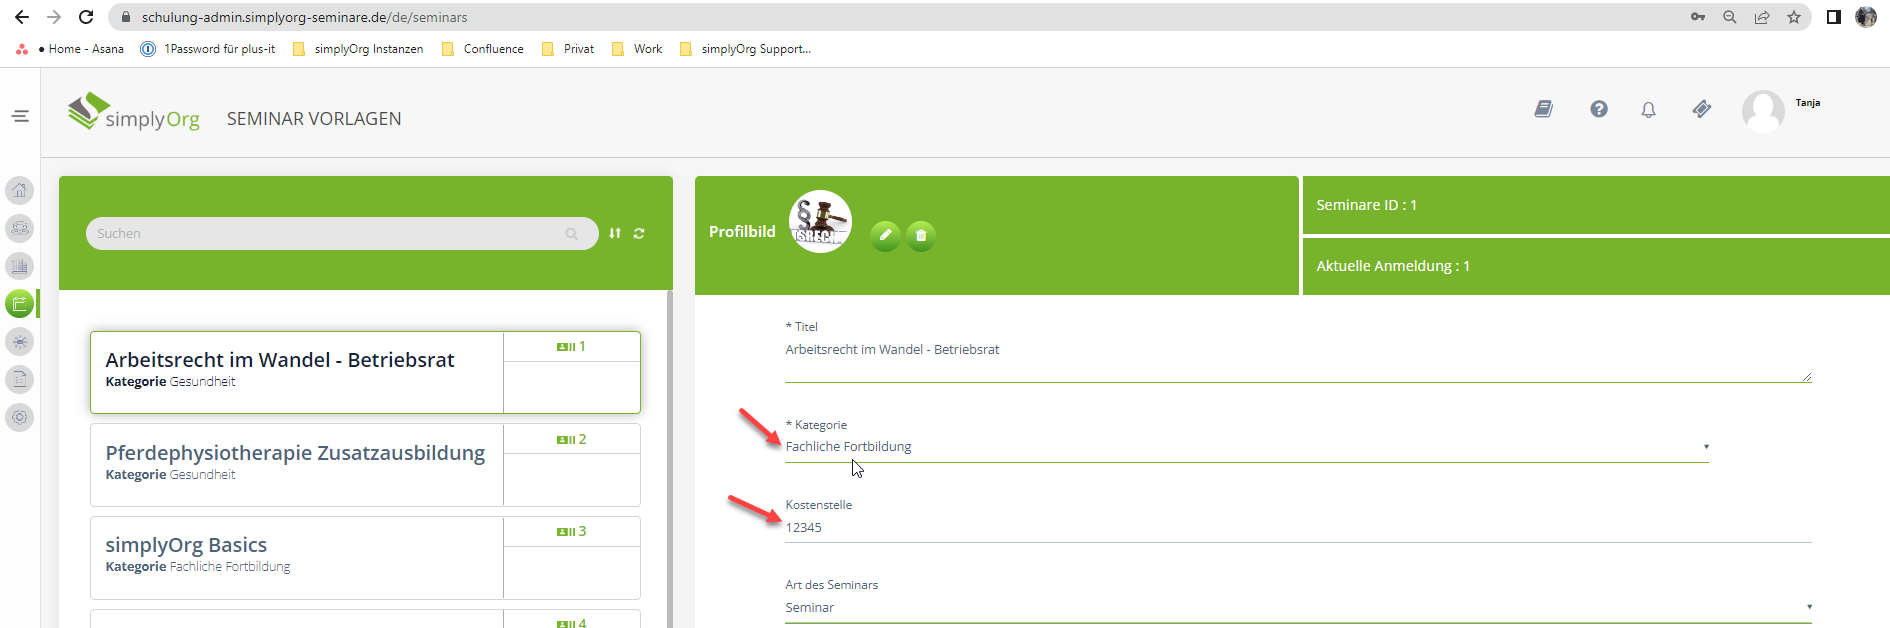Click the Suchen search field
The image size is (1890, 628).
(x=330, y=234)
